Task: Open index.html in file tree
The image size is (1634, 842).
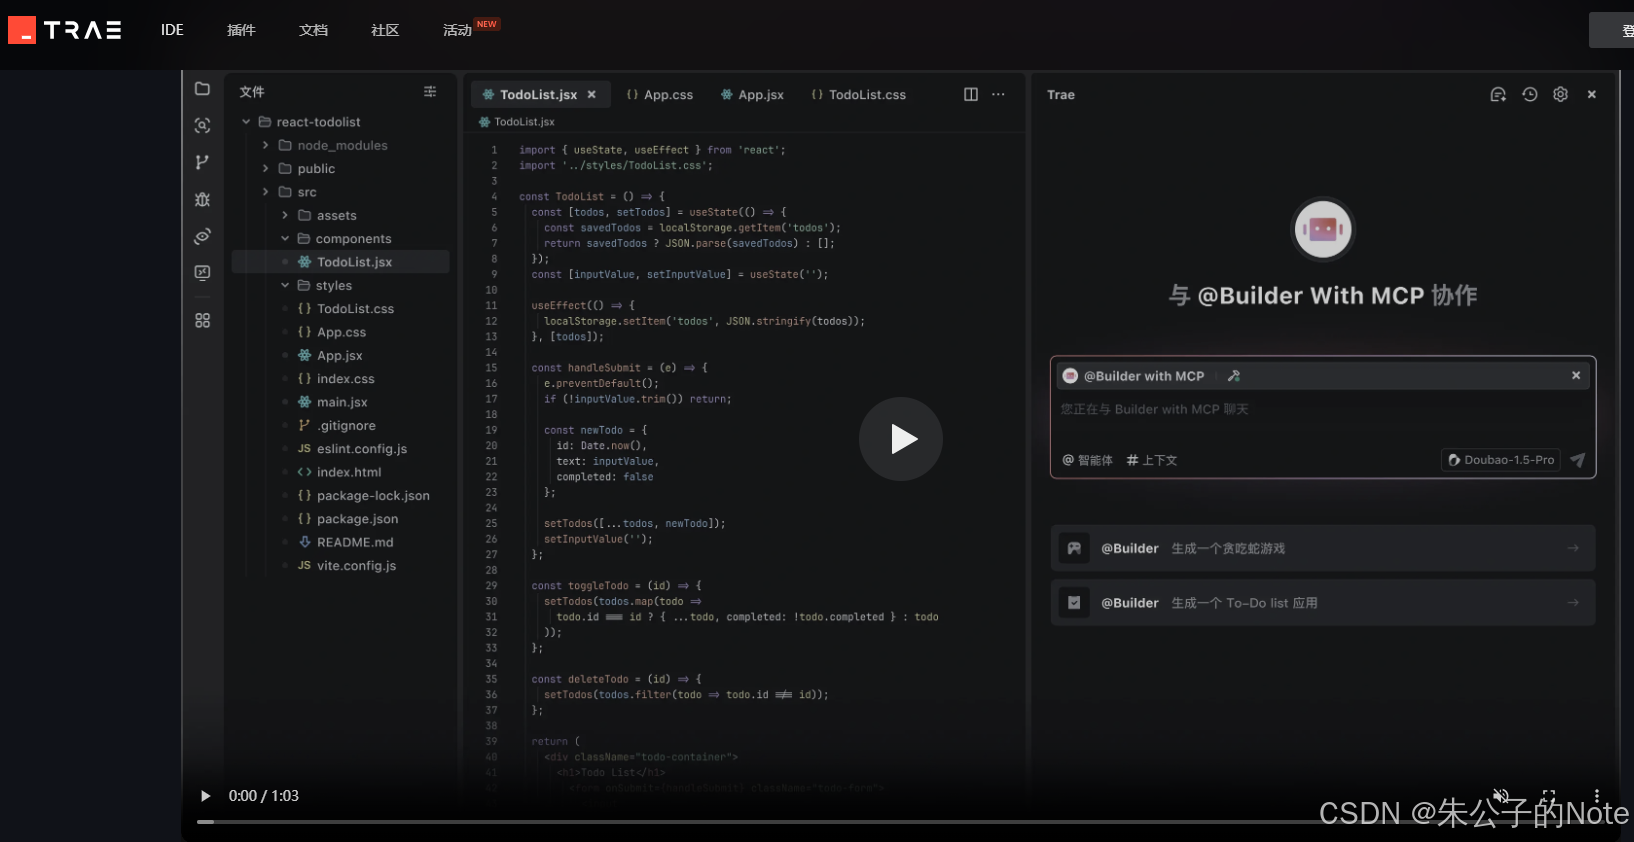Action: pyautogui.click(x=341, y=472)
